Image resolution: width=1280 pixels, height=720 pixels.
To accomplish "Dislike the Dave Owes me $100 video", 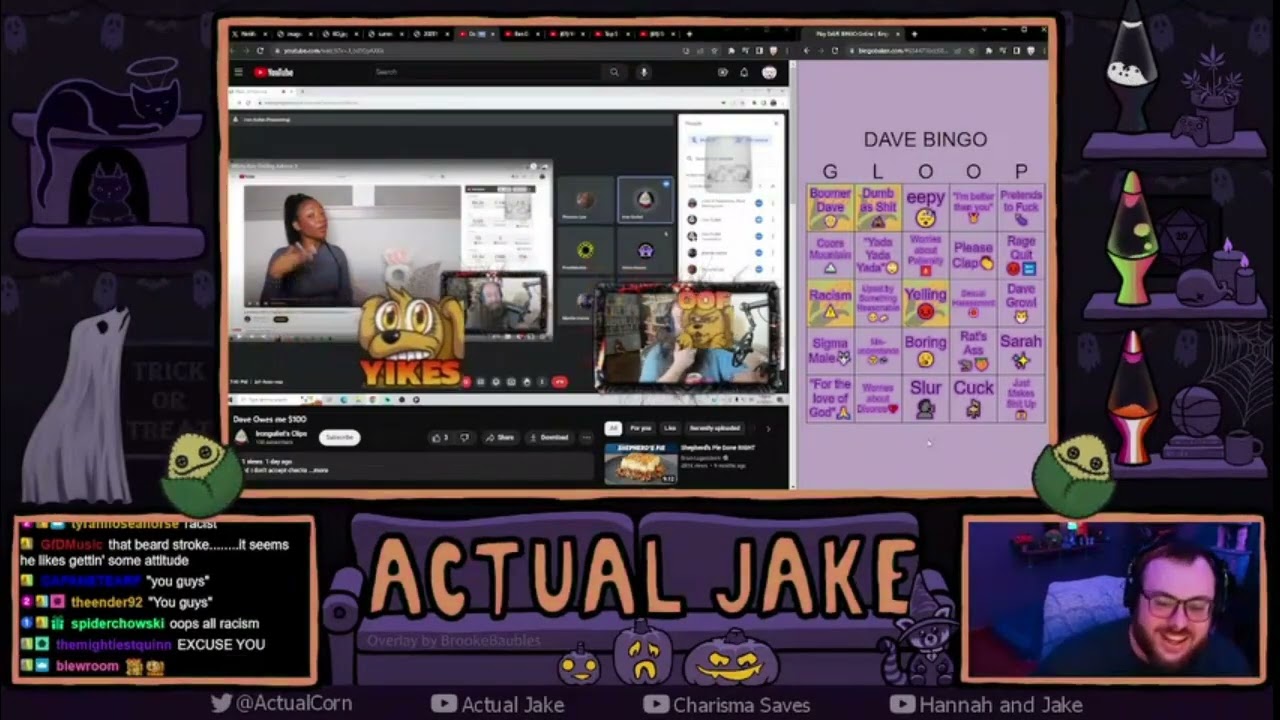I will tap(464, 437).
